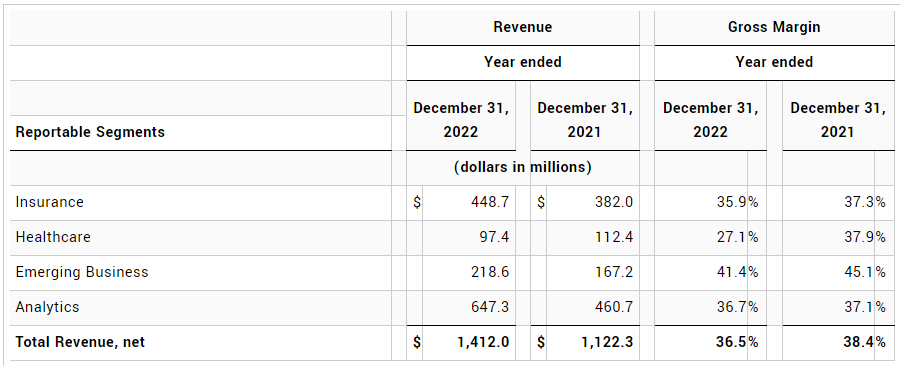This screenshot has width=900, height=366.
Task: Click total 2021 revenue value 1,122.3
Action: coord(608,342)
